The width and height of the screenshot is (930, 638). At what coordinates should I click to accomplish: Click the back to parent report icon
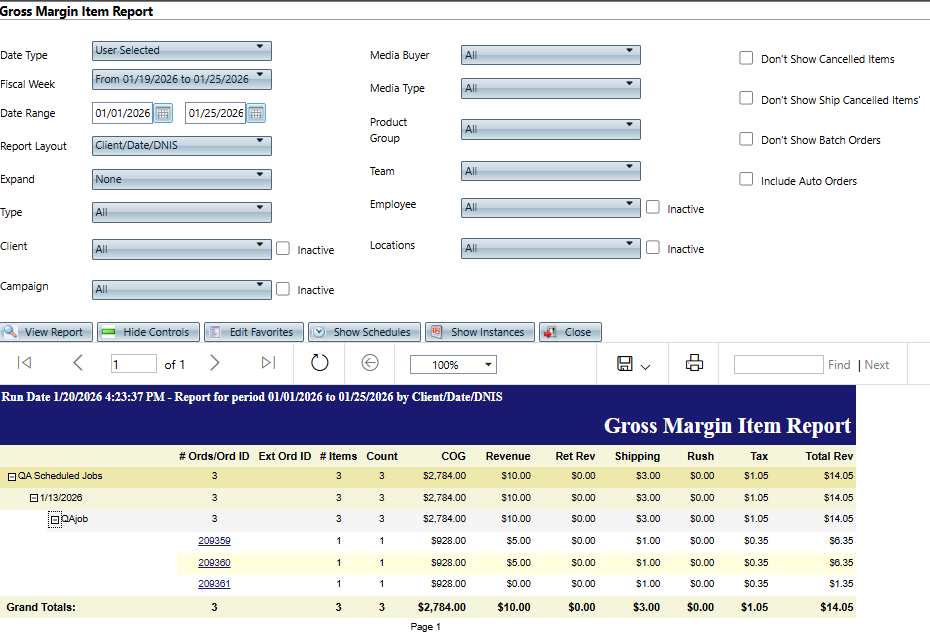point(370,364)
